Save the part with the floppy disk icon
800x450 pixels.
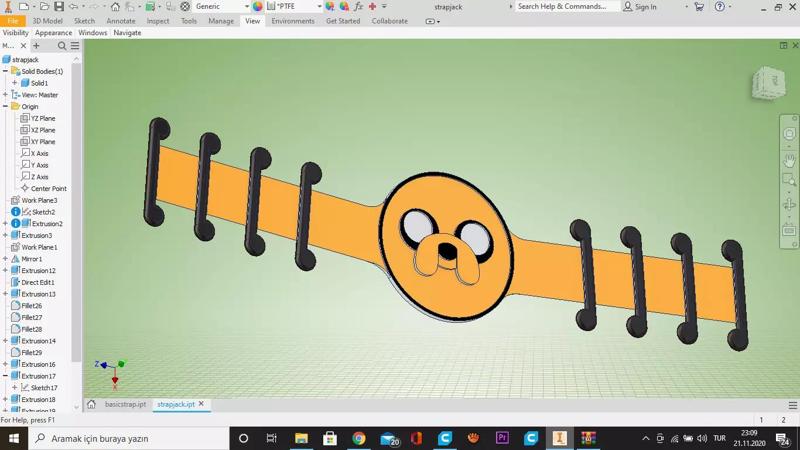pos(59,7)
